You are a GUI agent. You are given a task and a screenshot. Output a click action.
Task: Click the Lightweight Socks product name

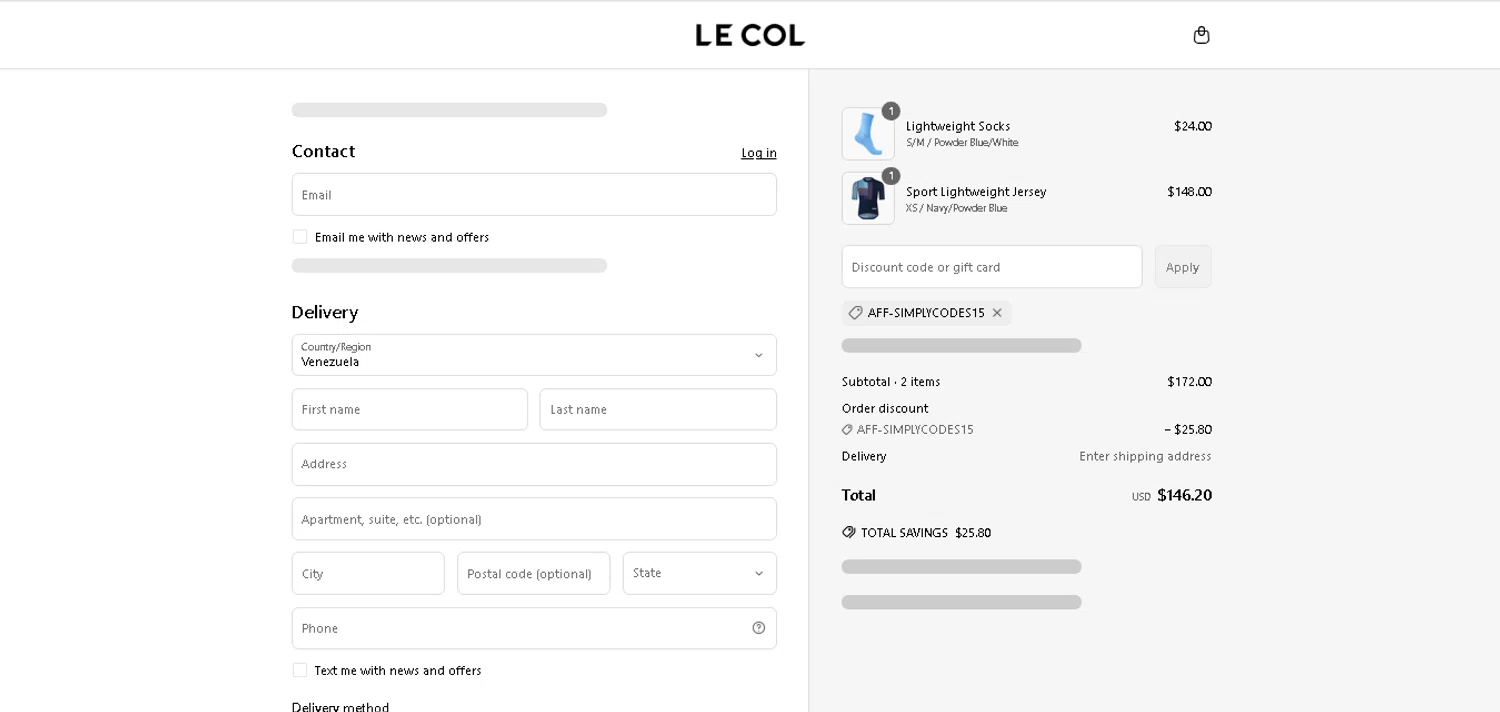(x=958, y=126)
